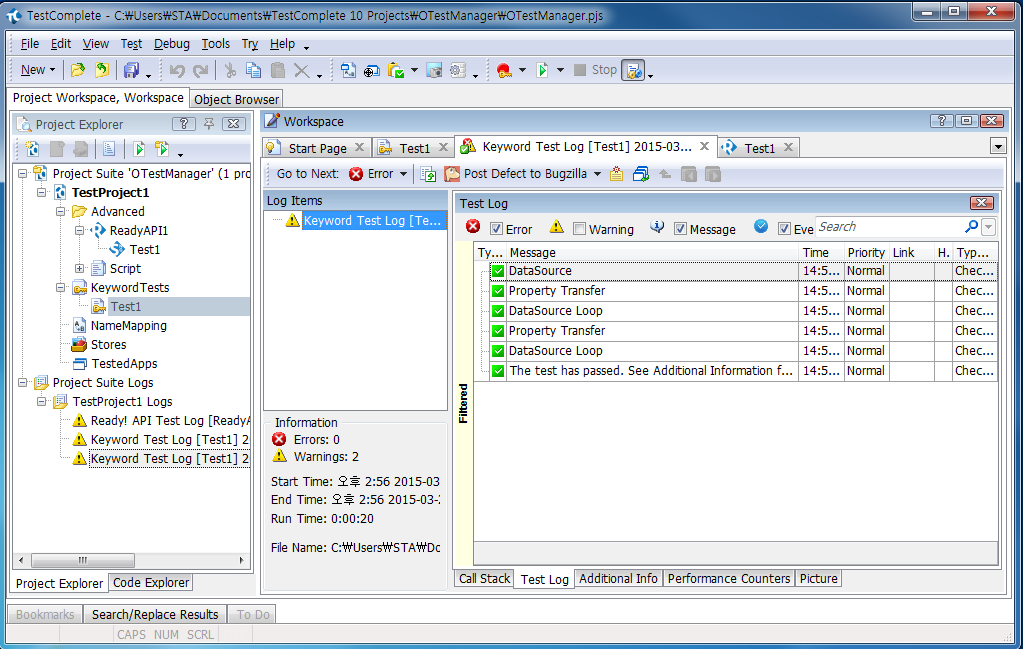Screen dimensions: 1023x649
Task: Click the green Run icon in main toolbar
Action: [541, 70]
